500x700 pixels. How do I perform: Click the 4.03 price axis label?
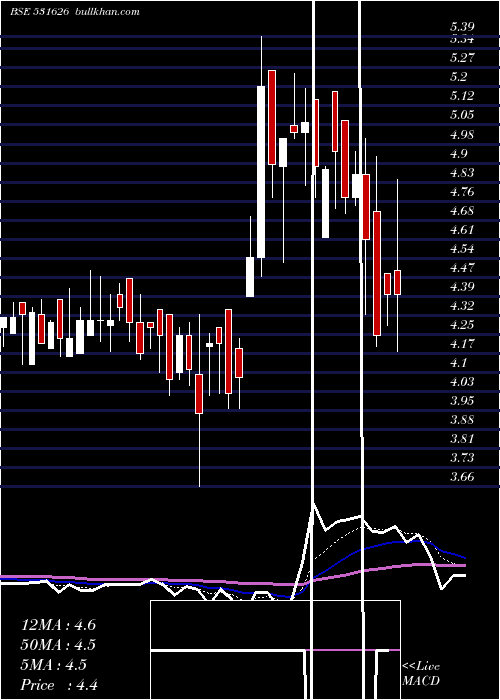462,382
